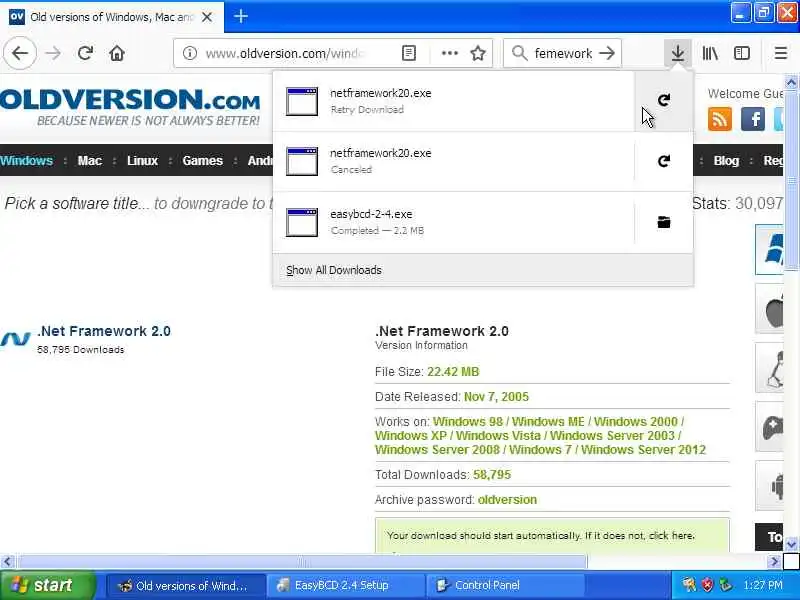800x600 pixels.
Task: Click Windows XP compatibility link
Action: (410, 436)
